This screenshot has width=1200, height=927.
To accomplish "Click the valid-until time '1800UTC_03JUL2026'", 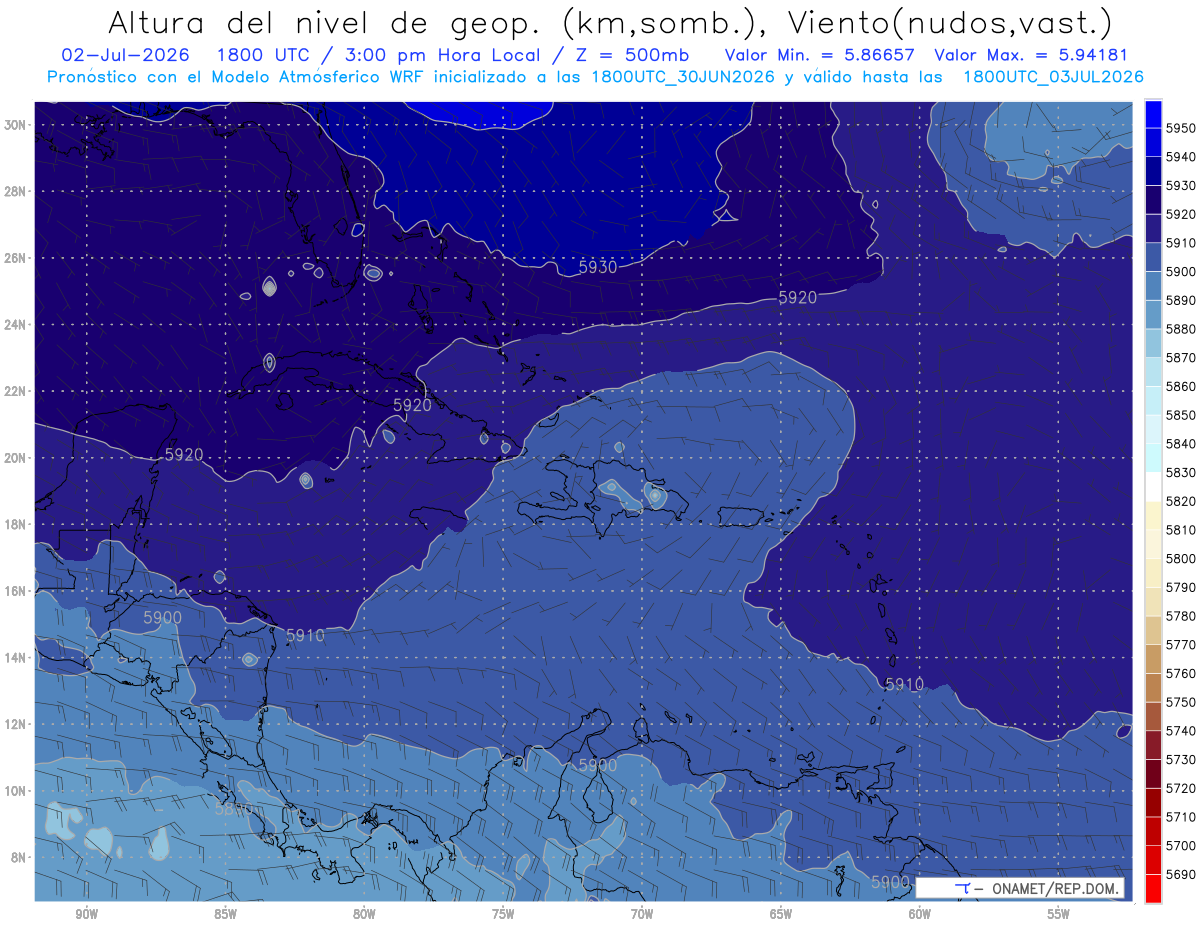I will (1053, 77).
